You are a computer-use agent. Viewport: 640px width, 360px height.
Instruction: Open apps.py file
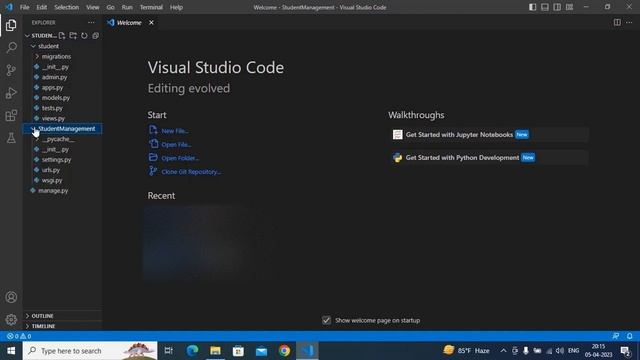pyautogui.click(x=52, y=87)
